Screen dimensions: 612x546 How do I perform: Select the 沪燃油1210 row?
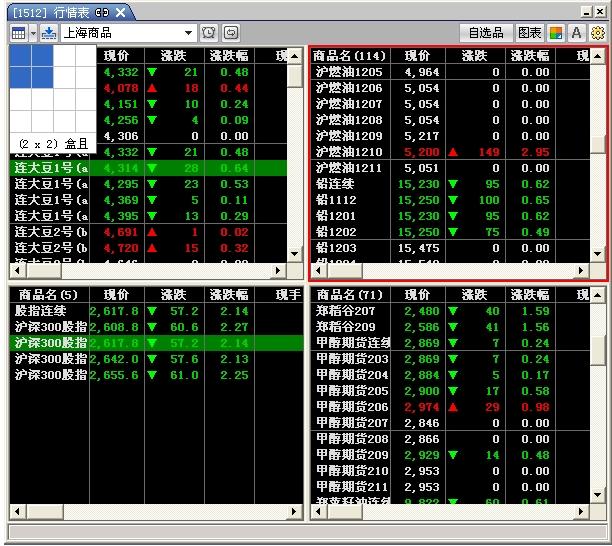click(349, 152)
